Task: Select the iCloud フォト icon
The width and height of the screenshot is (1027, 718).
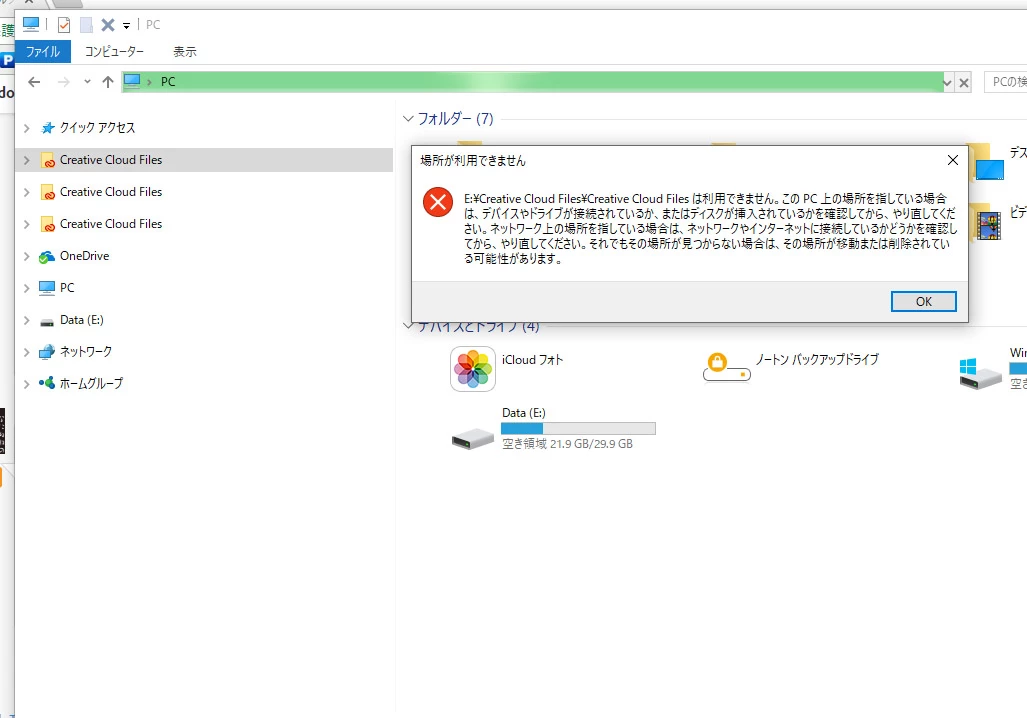Action: coord(473,369)
